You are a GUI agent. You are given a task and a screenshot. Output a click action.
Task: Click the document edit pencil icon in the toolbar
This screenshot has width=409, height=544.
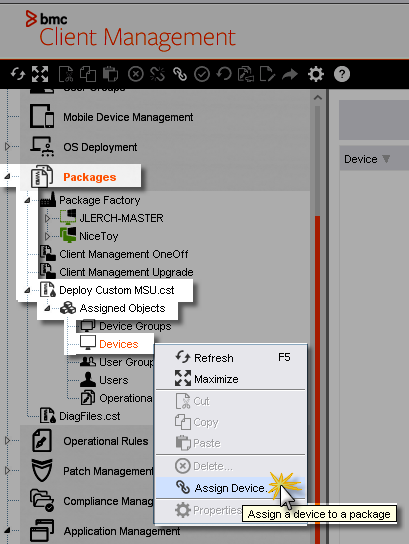click(267, 74)
